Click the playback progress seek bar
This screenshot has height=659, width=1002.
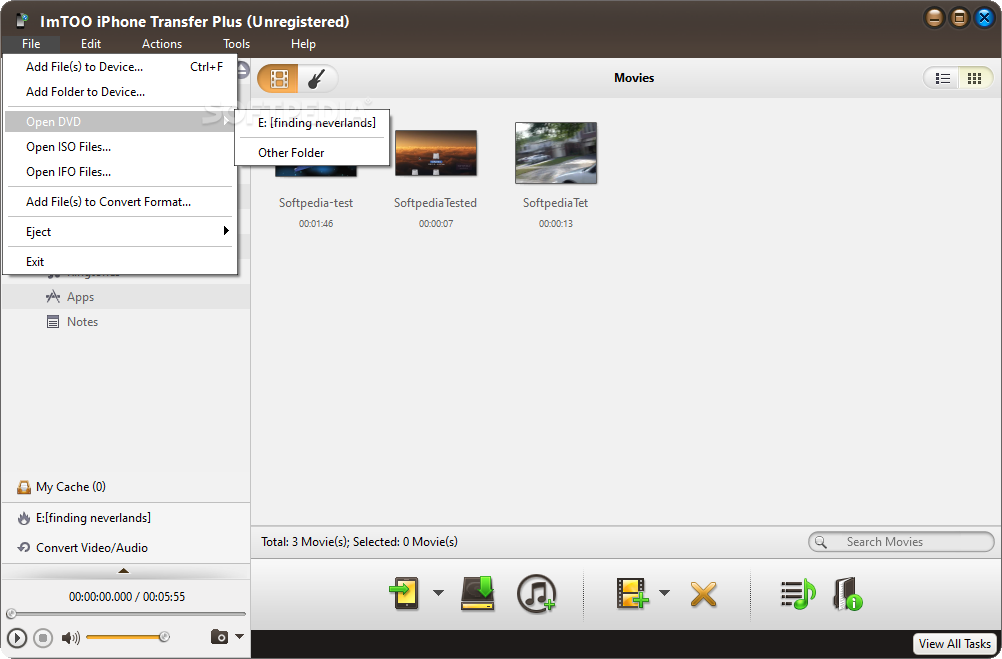[126, 614]
